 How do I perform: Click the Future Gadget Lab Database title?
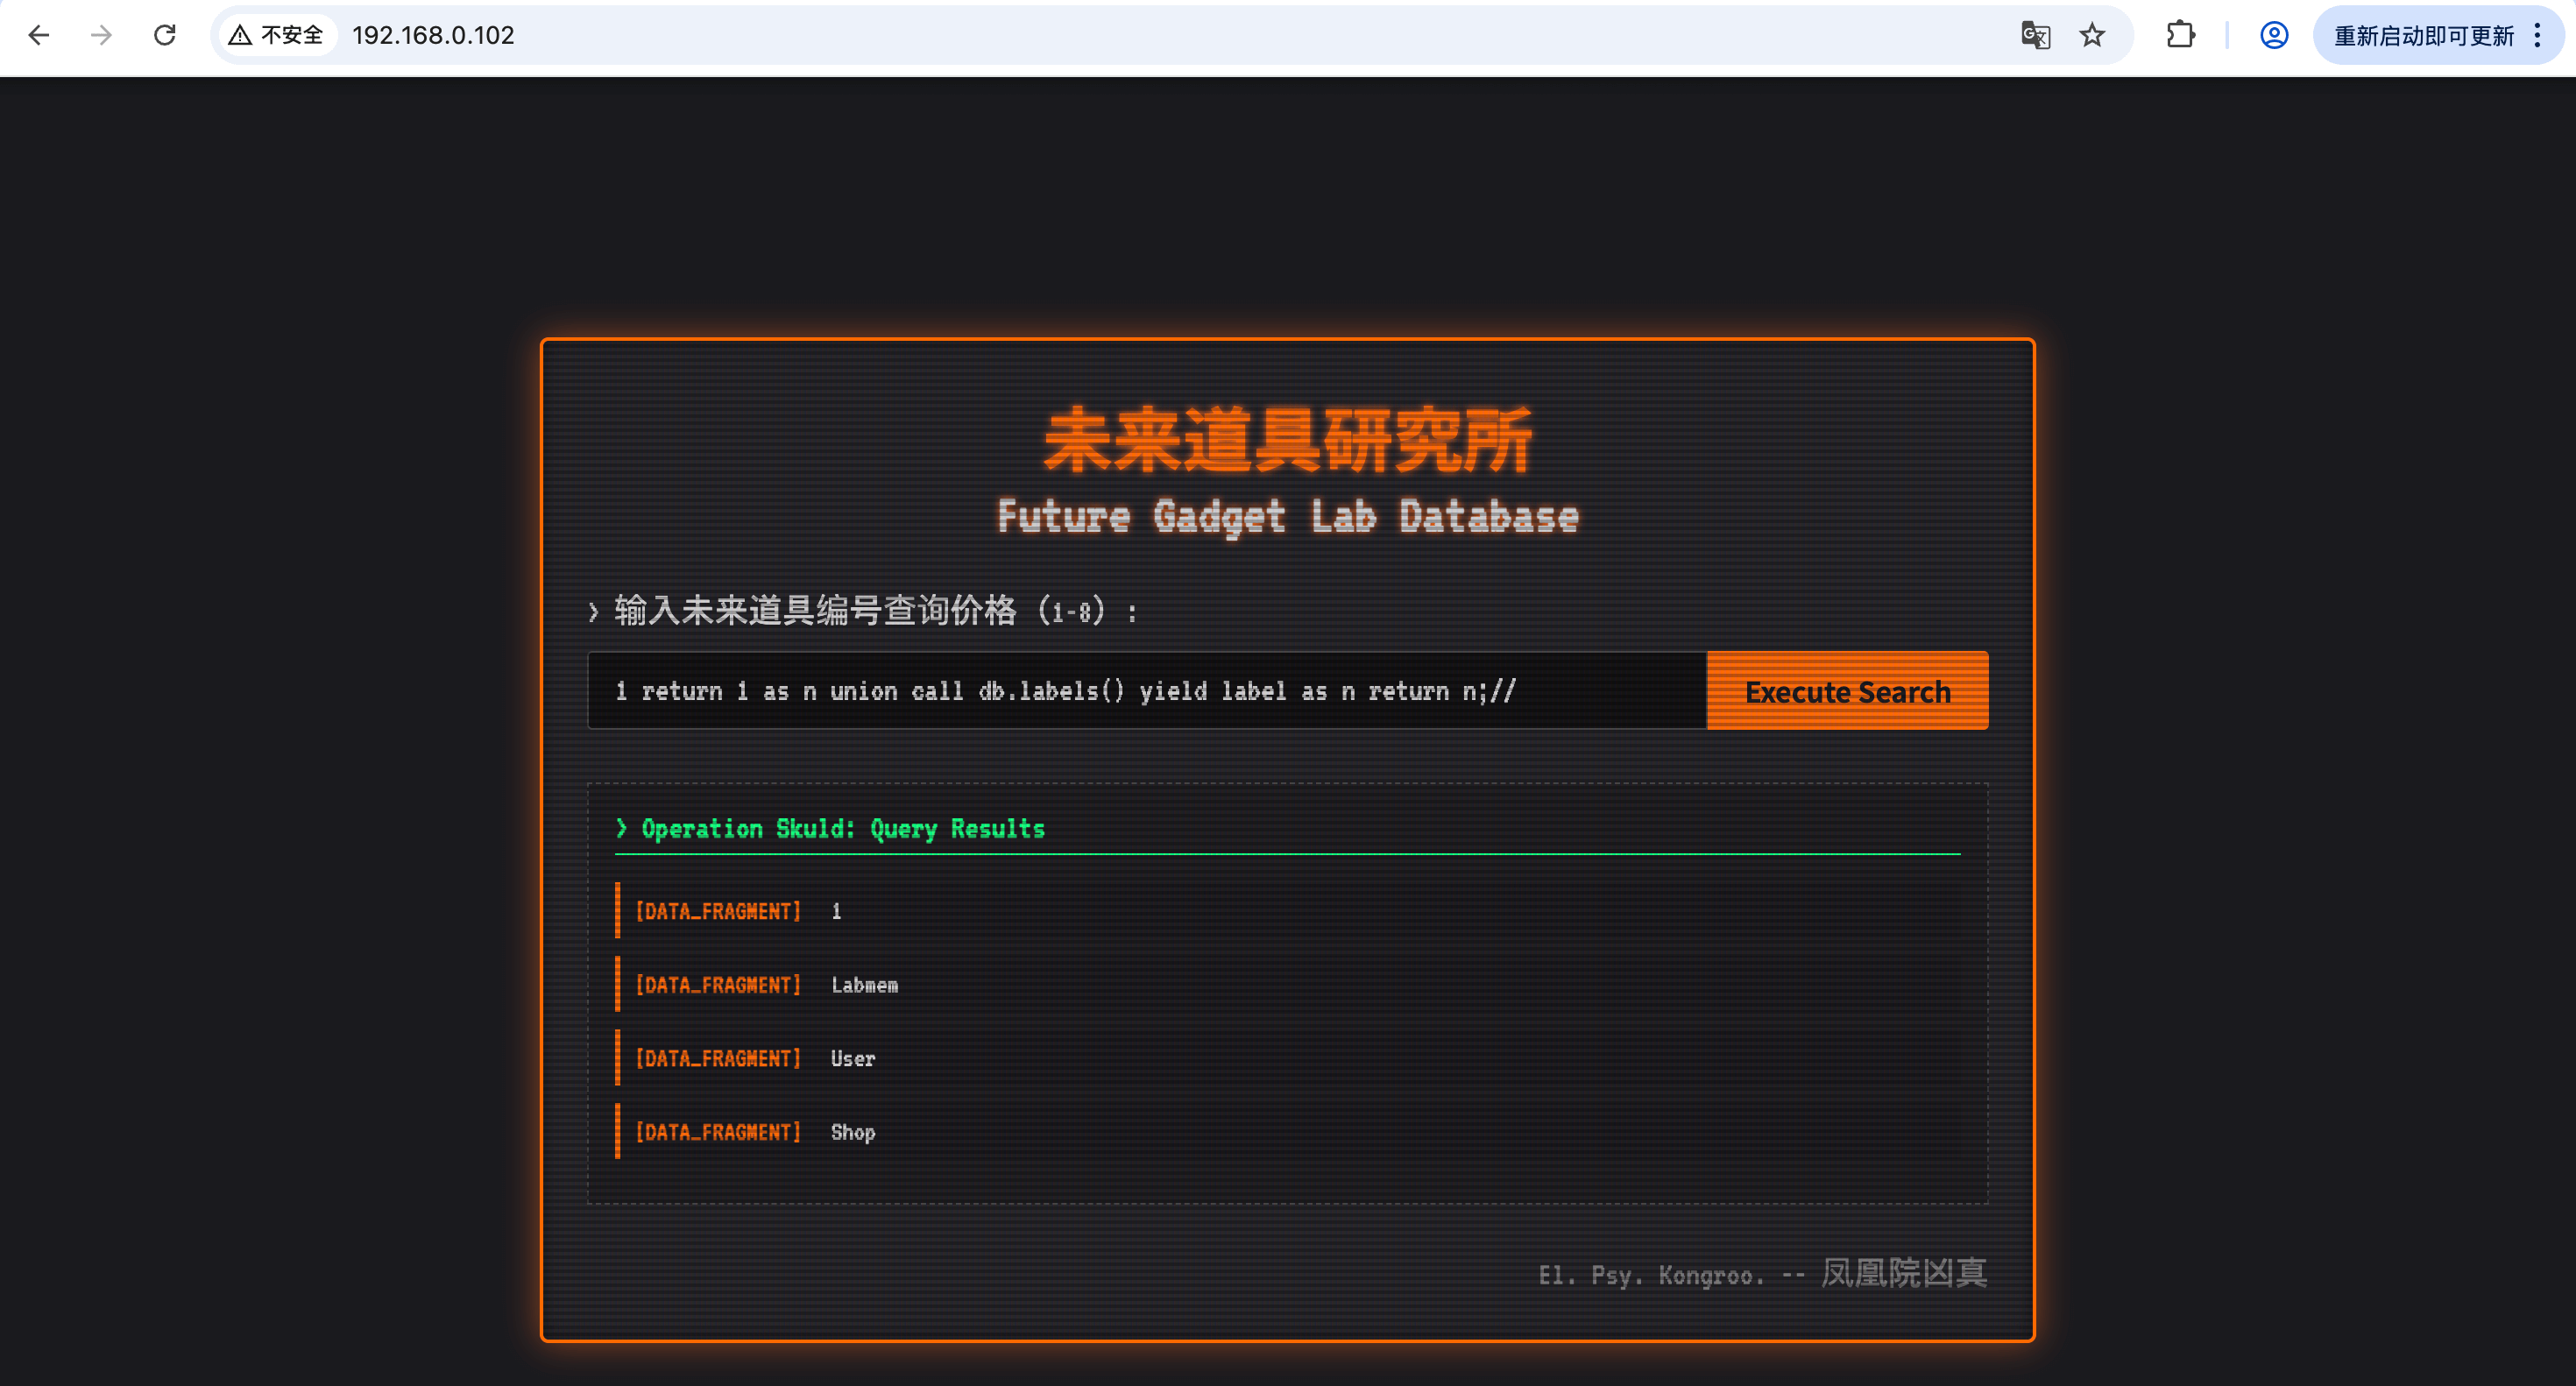(1287, 517)
